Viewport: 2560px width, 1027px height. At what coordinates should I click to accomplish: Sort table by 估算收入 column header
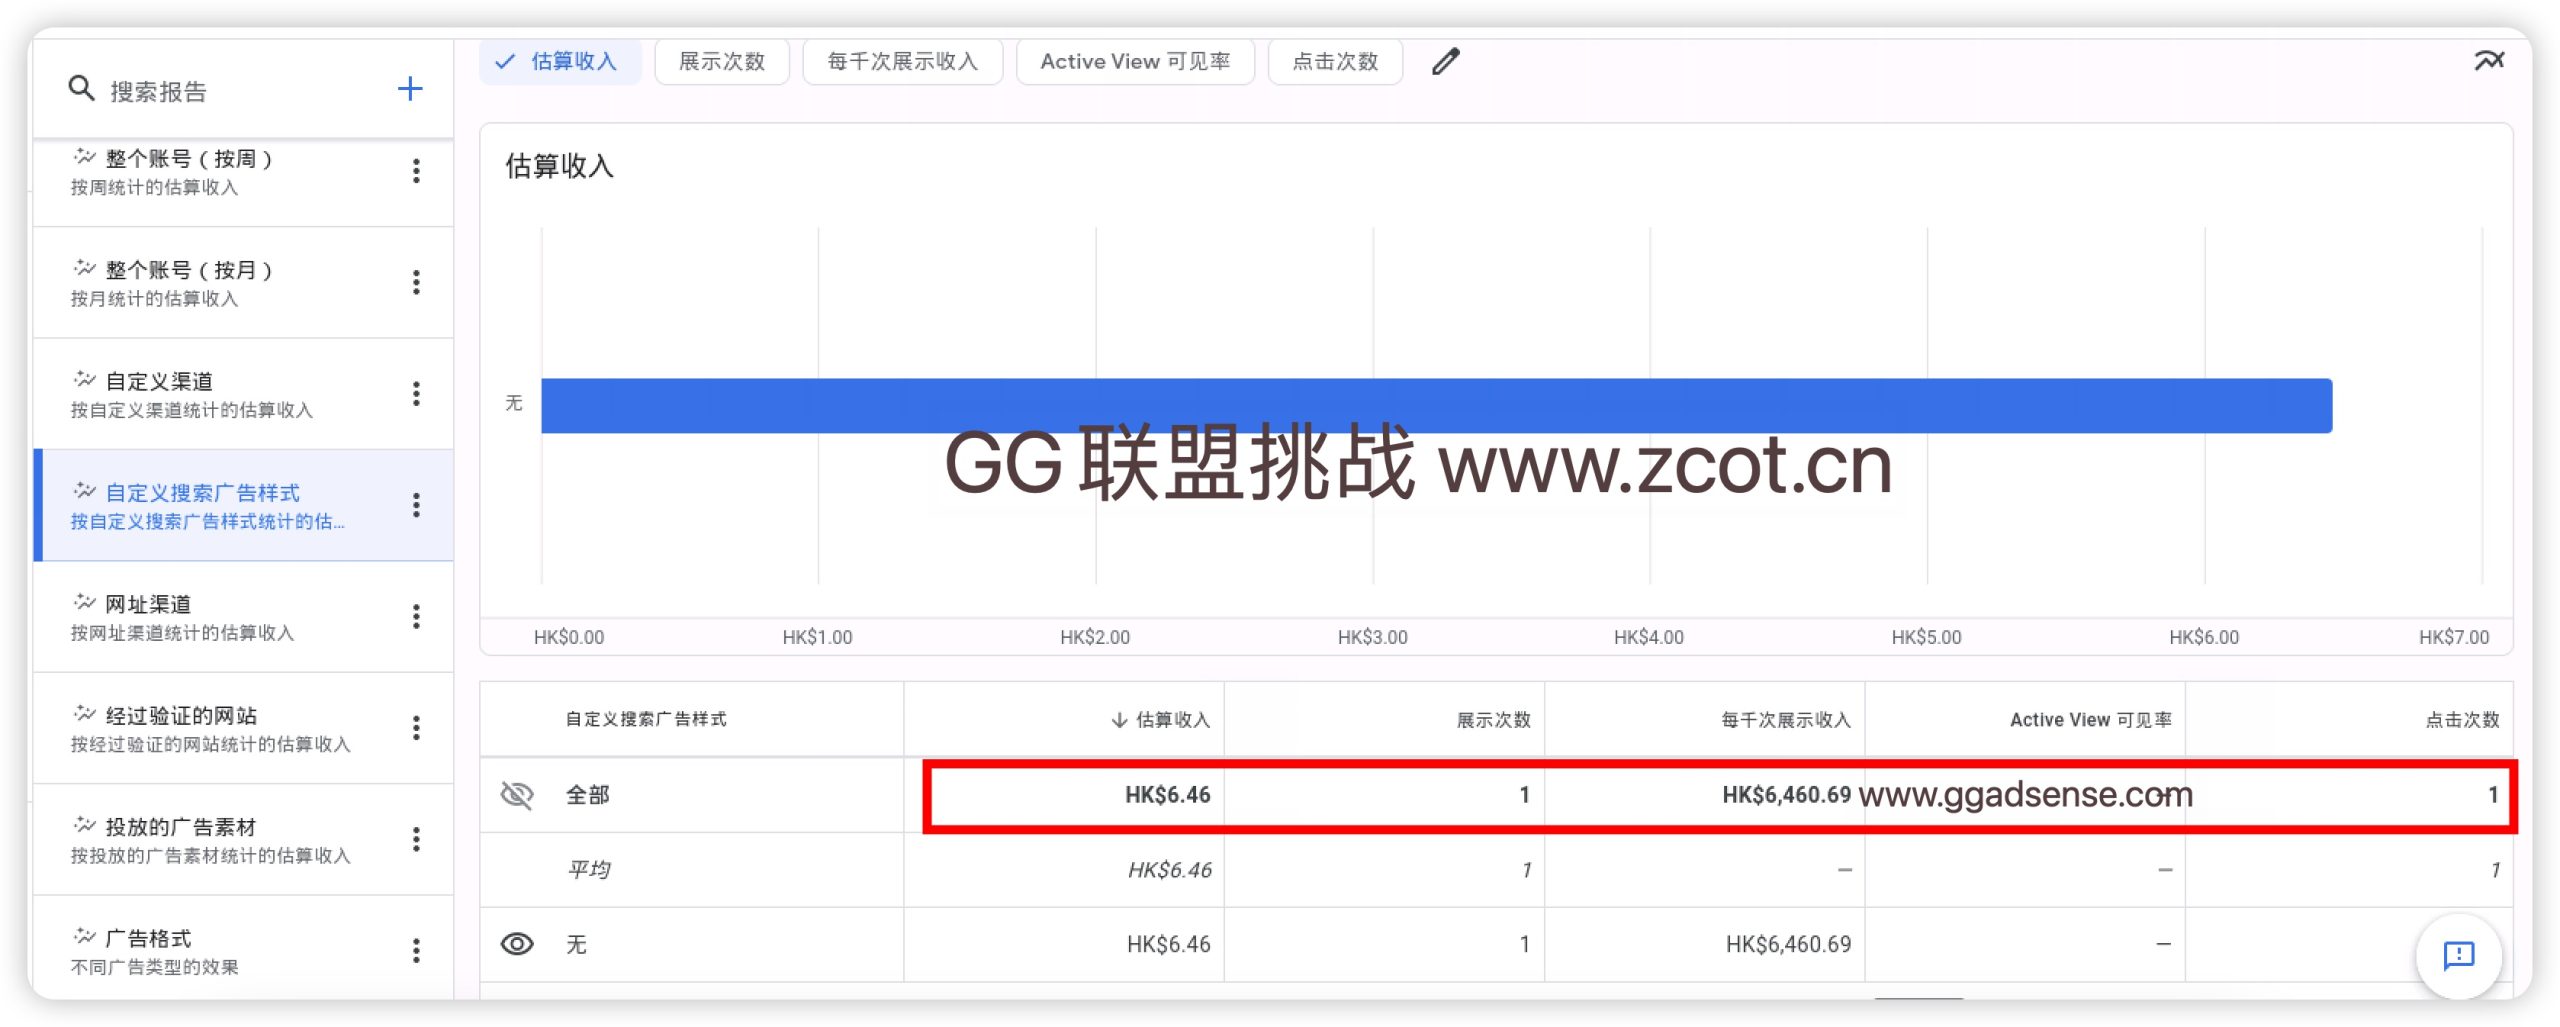point(1161,720)
